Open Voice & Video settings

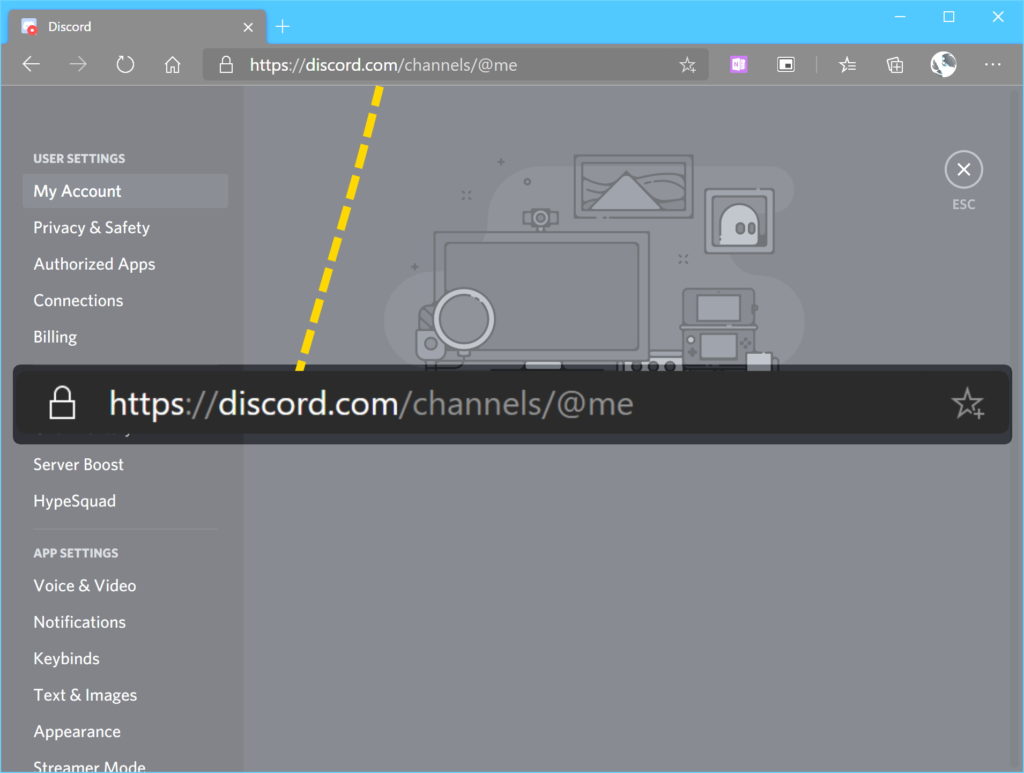click(85, 586)
